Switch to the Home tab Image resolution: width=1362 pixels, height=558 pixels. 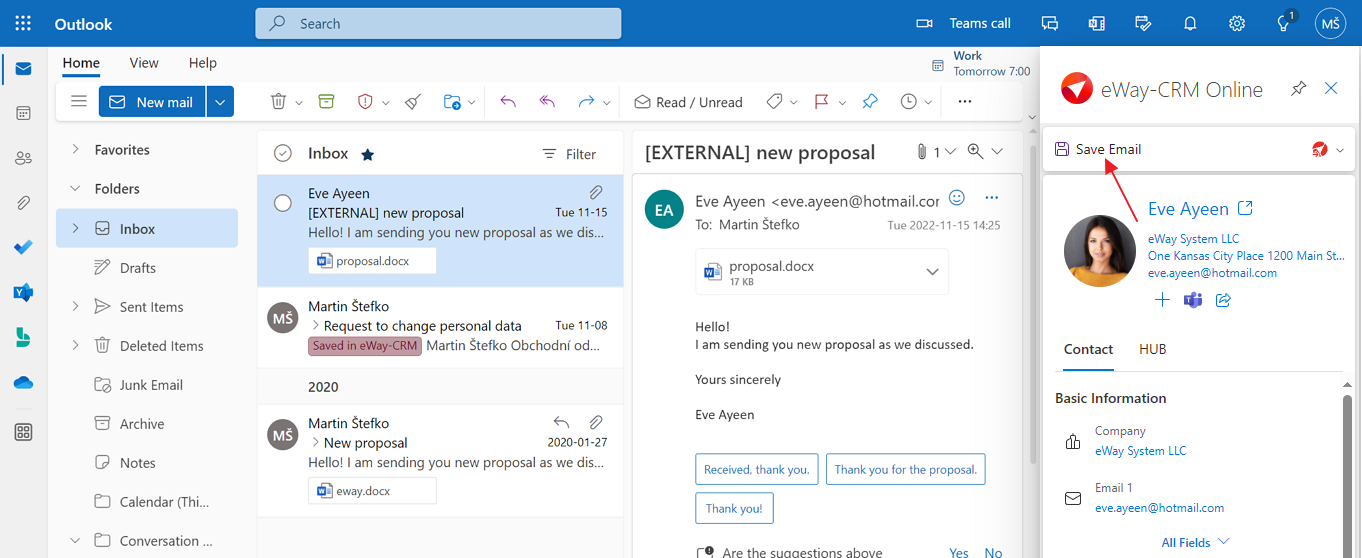pyautogui.click(x=81, y=62)
